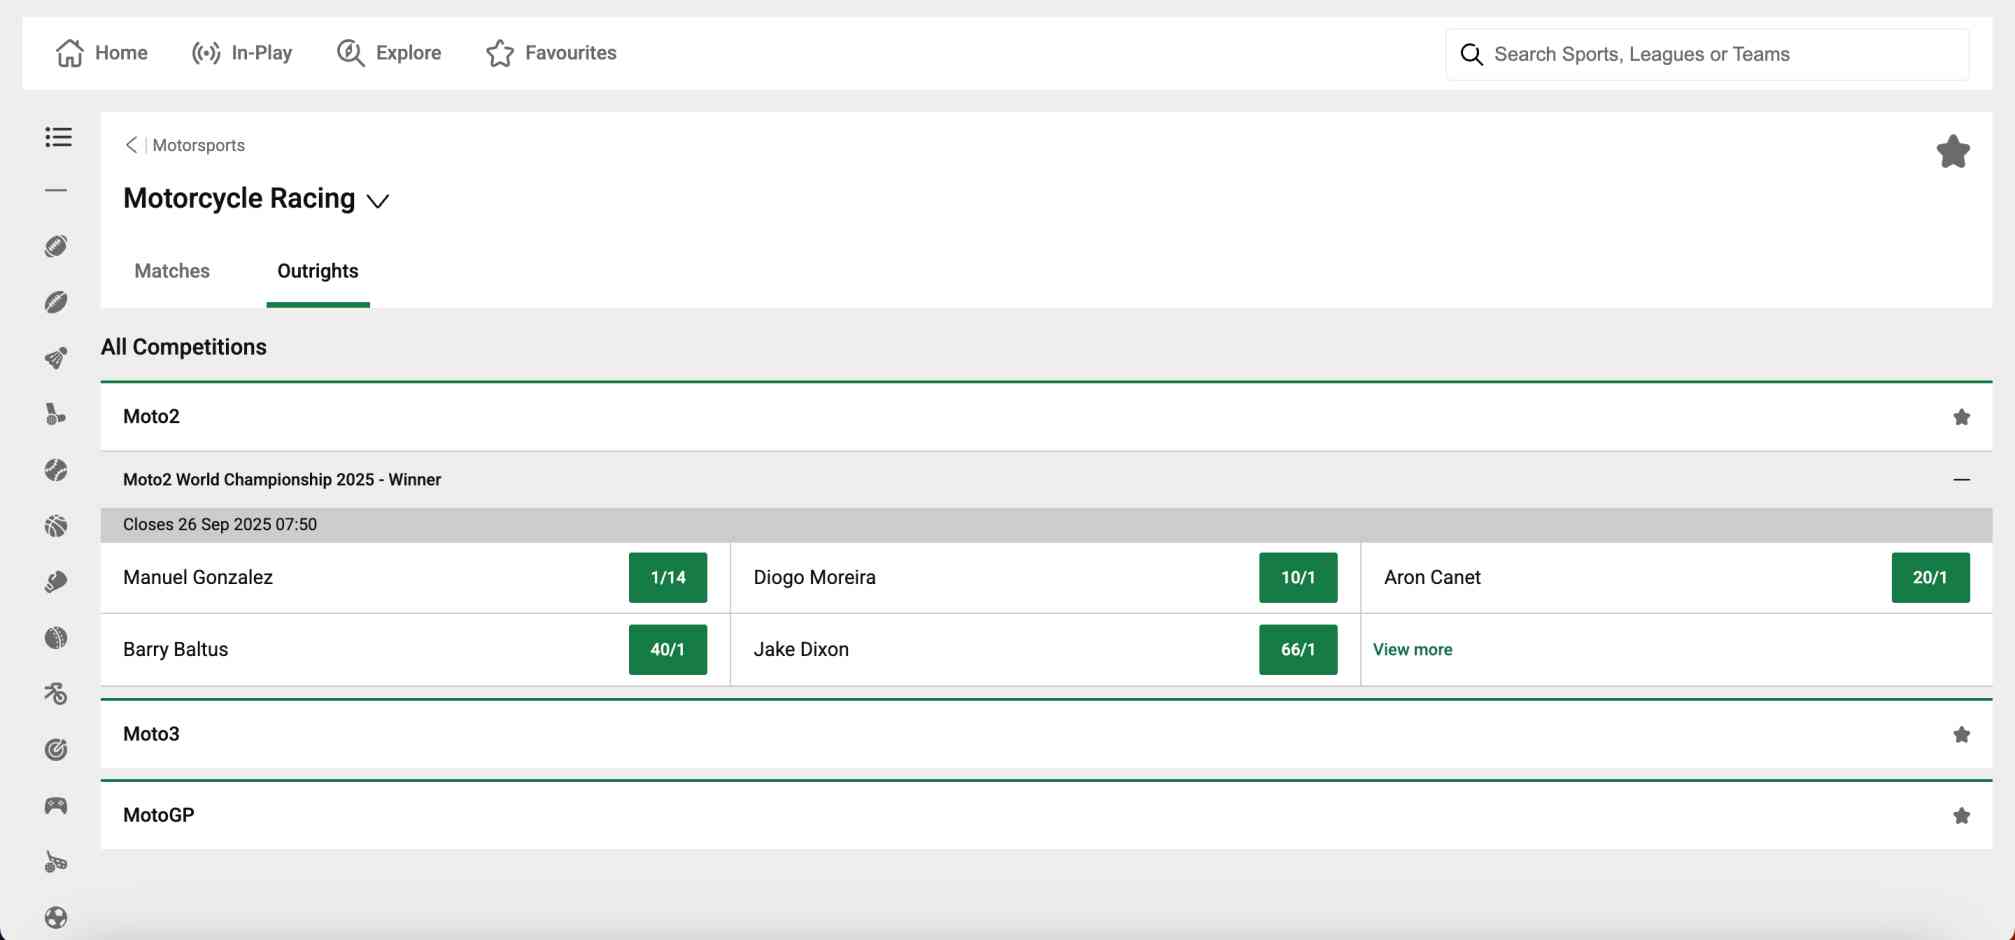Open the Boxing section via sidebar icon
This screenshot has width=2015, height=940.
[57, 580]
